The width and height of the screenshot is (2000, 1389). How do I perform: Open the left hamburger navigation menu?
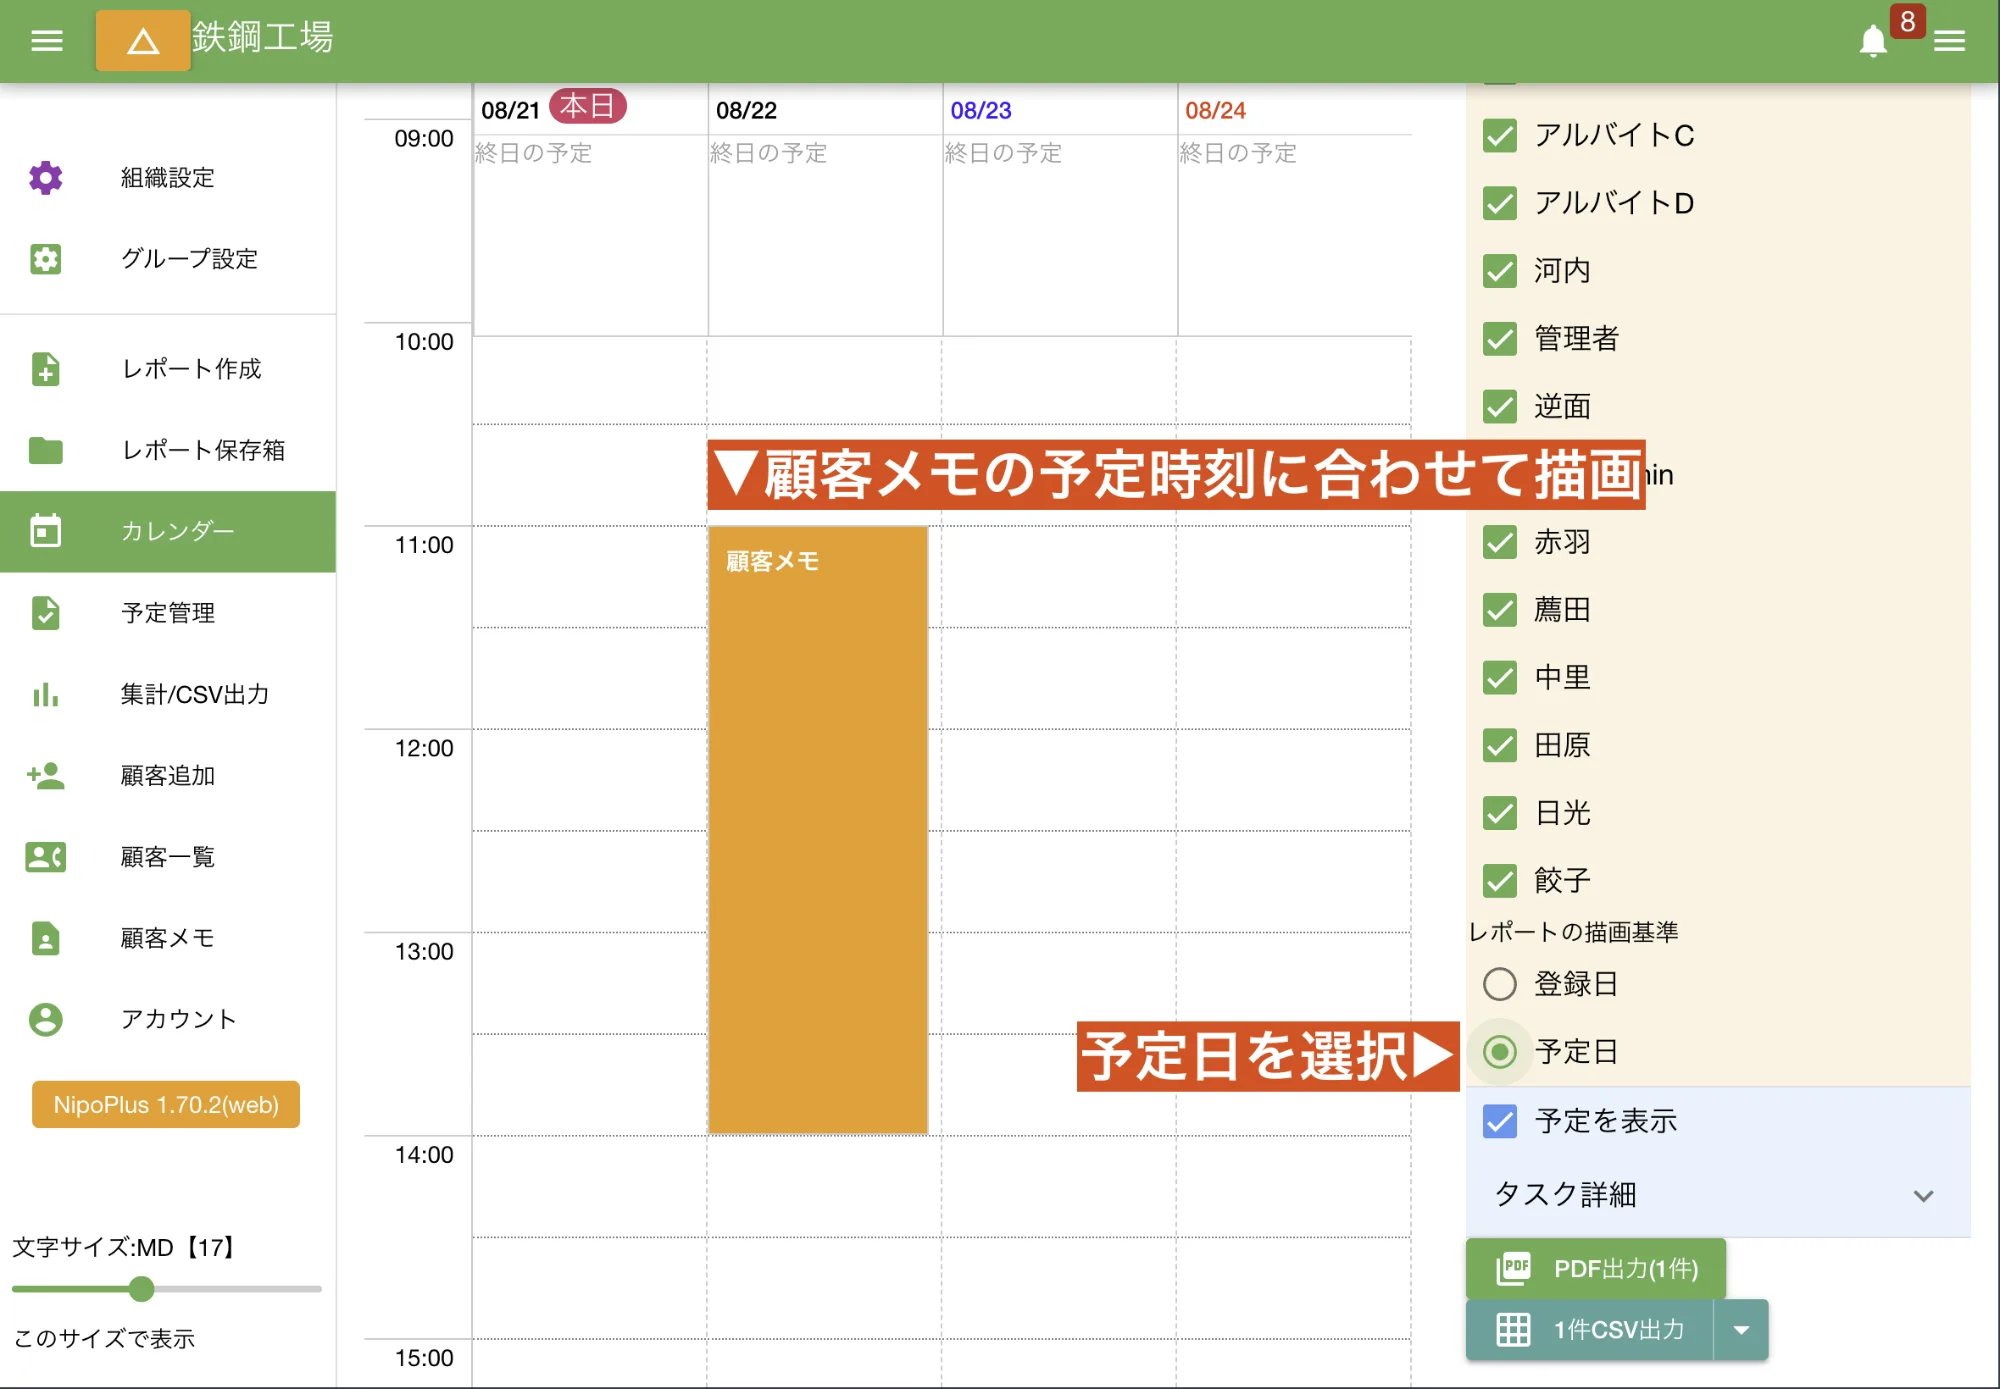tap(45, 40)
